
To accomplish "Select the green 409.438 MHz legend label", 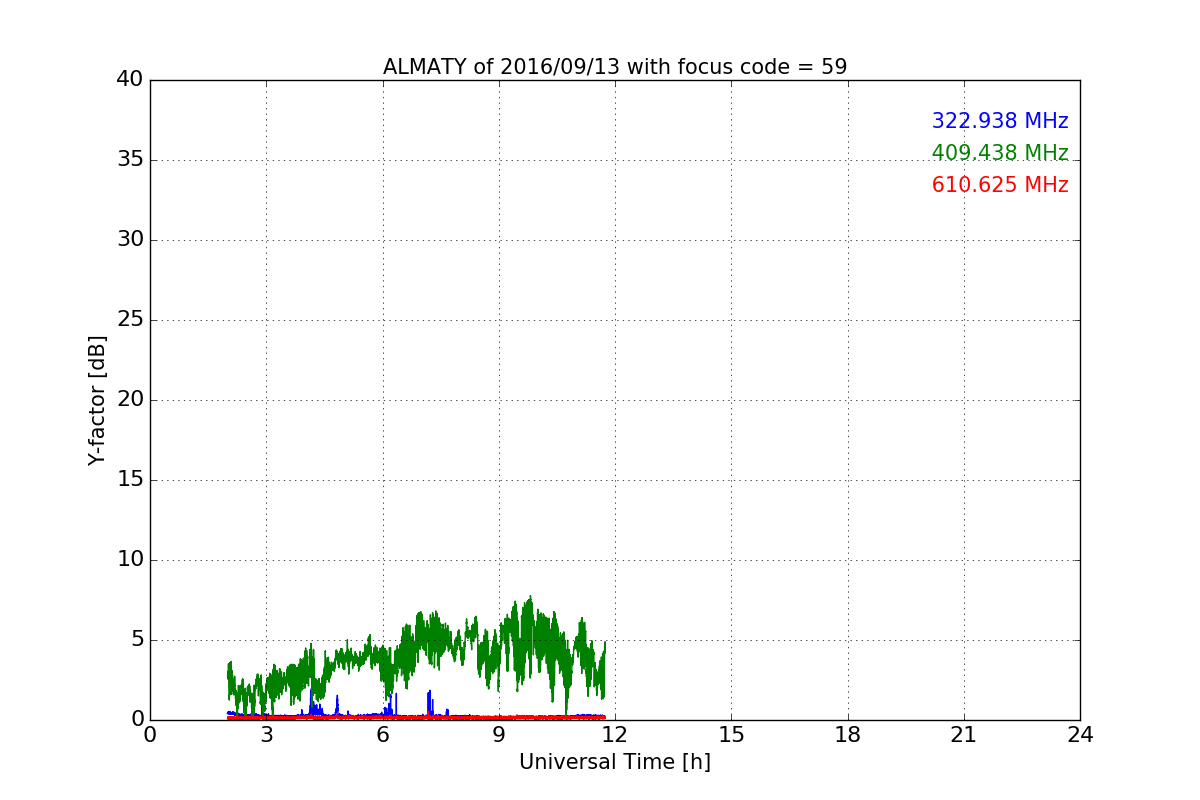I will coord(999,153).
